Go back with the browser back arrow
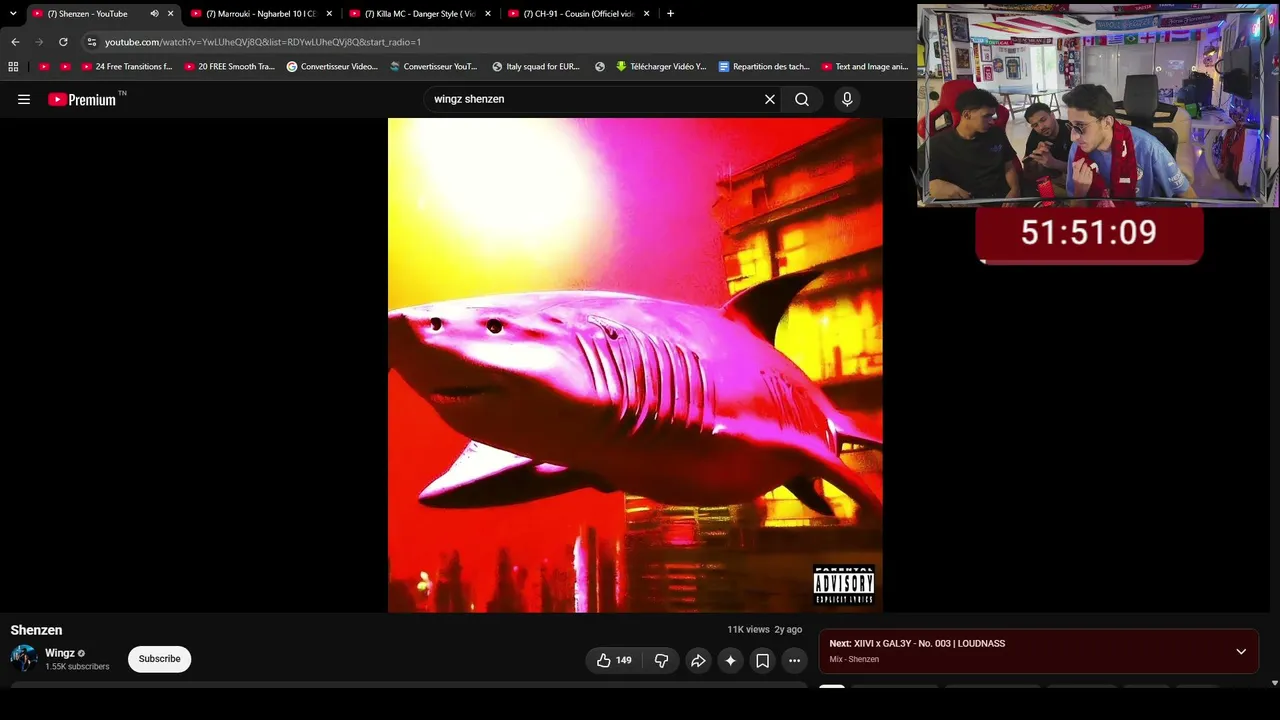This screenshot has width=1280, height=720. tap(15, 42)
